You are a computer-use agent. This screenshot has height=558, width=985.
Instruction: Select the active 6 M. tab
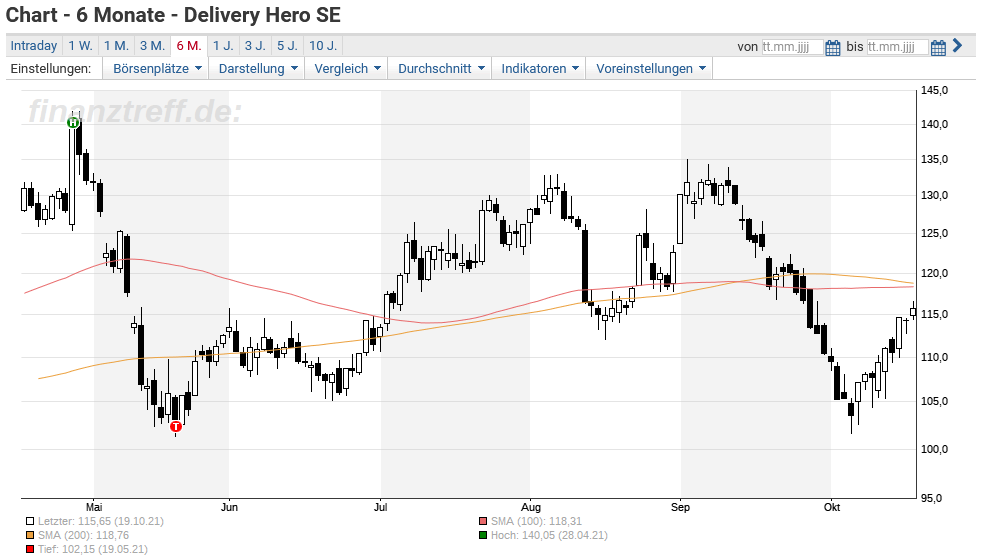click(188, 46)
